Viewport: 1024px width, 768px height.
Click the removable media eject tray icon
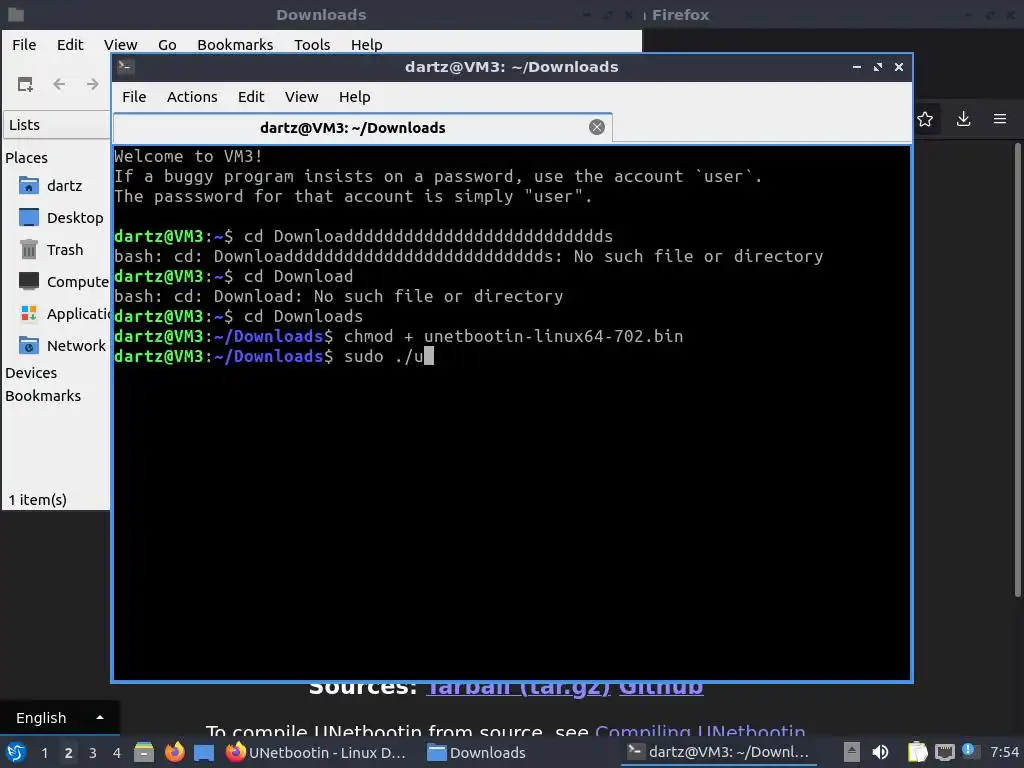point(851,752)
